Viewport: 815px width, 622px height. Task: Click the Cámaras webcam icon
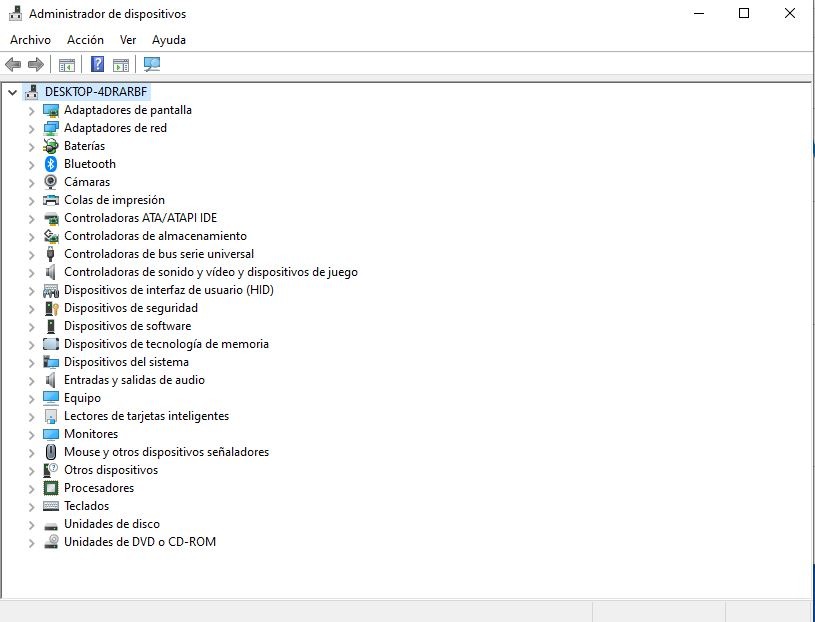click(50, 182)
